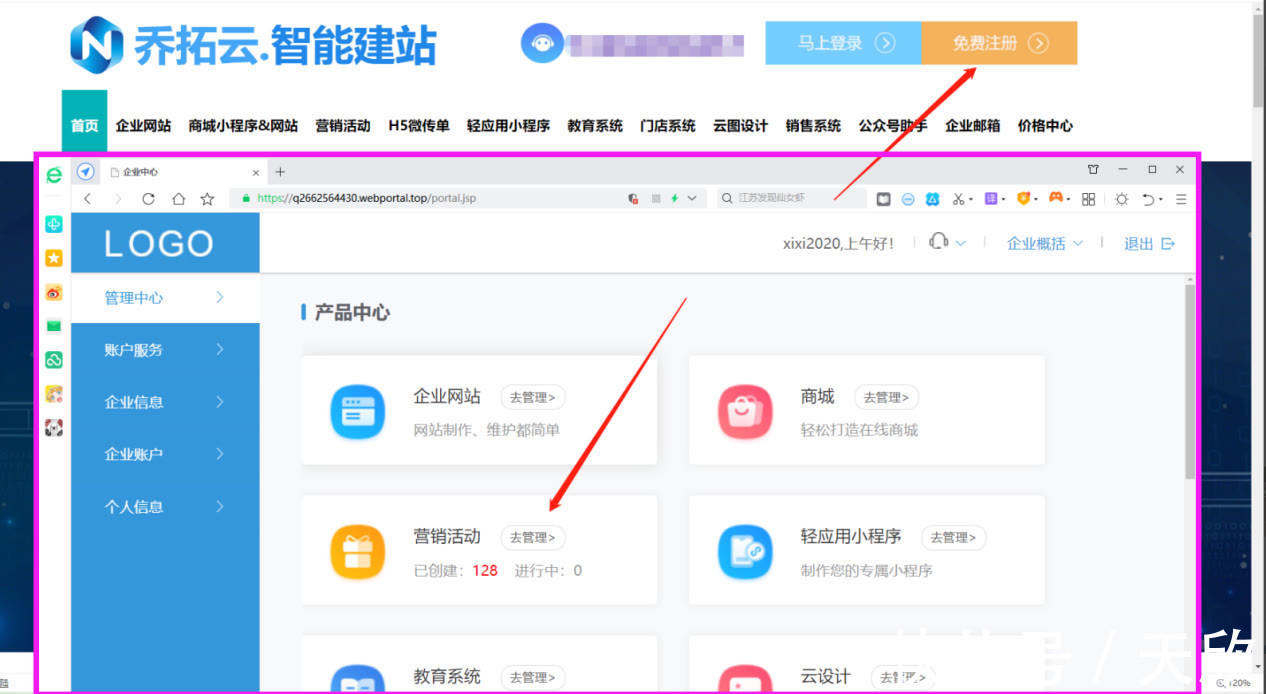1266x694 pixels.
Task: Open the four-square apps grid icon
Action: [x=1089, y=199]
